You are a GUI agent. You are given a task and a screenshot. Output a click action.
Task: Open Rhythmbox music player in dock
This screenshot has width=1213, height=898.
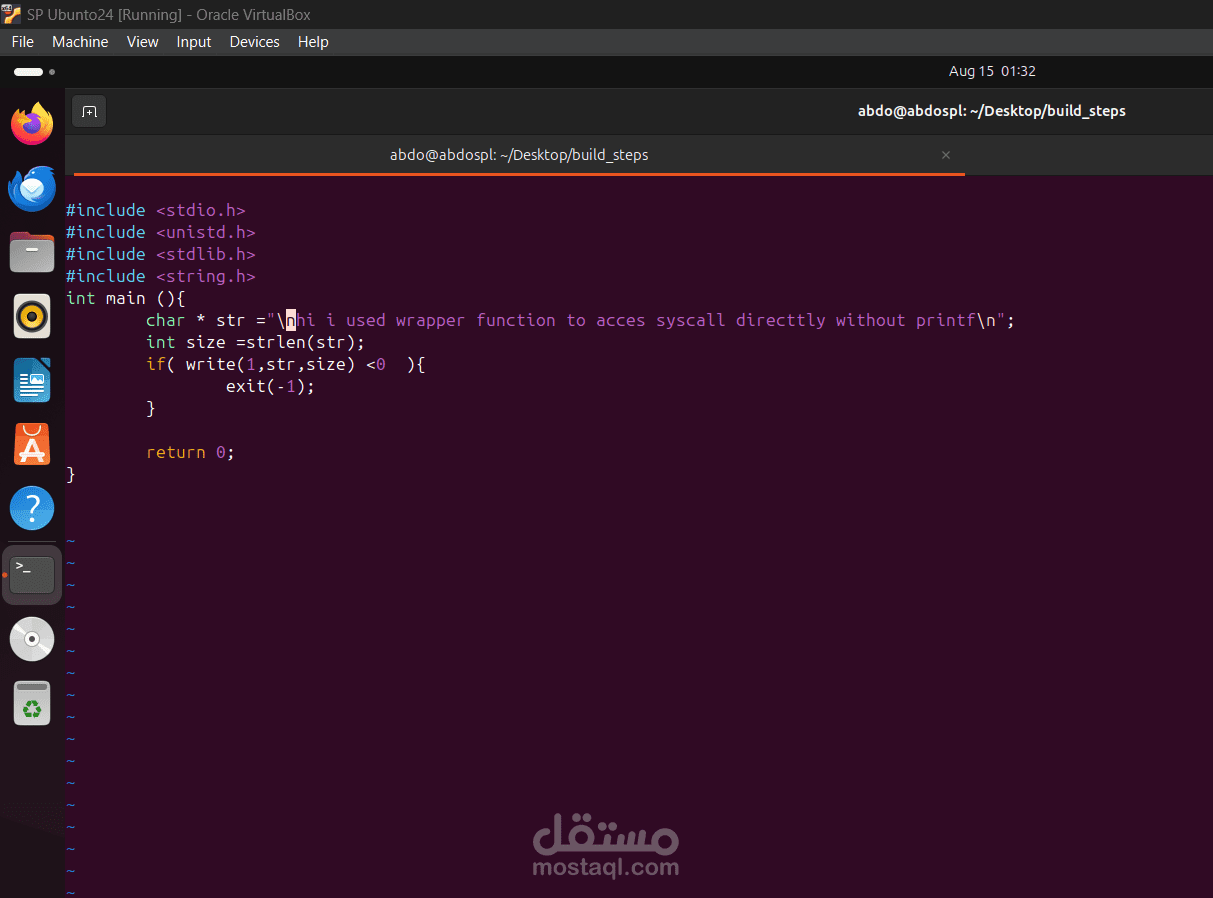click(x=32, y=316)
